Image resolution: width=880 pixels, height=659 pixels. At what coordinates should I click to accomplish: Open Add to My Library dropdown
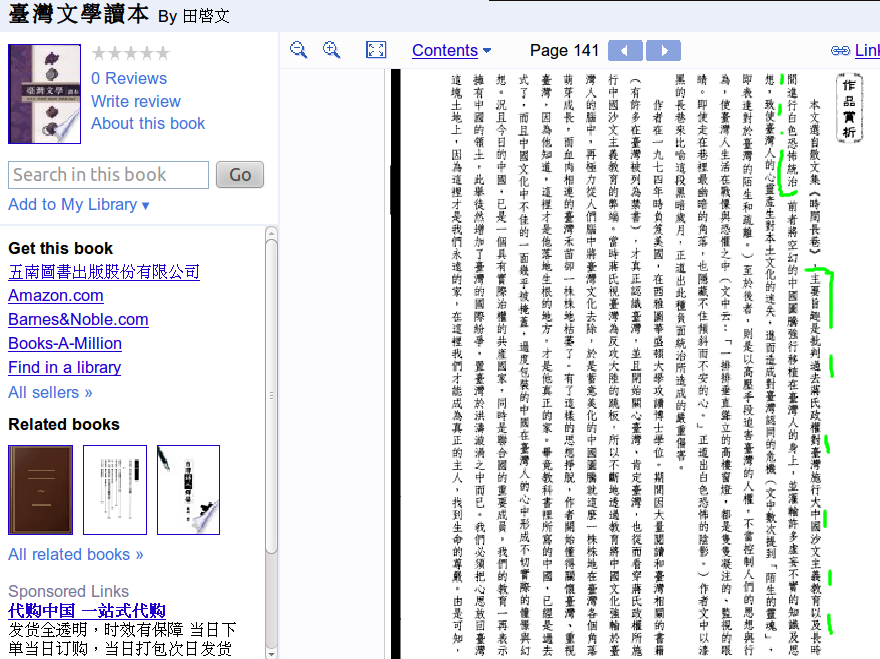coord(79,204)
